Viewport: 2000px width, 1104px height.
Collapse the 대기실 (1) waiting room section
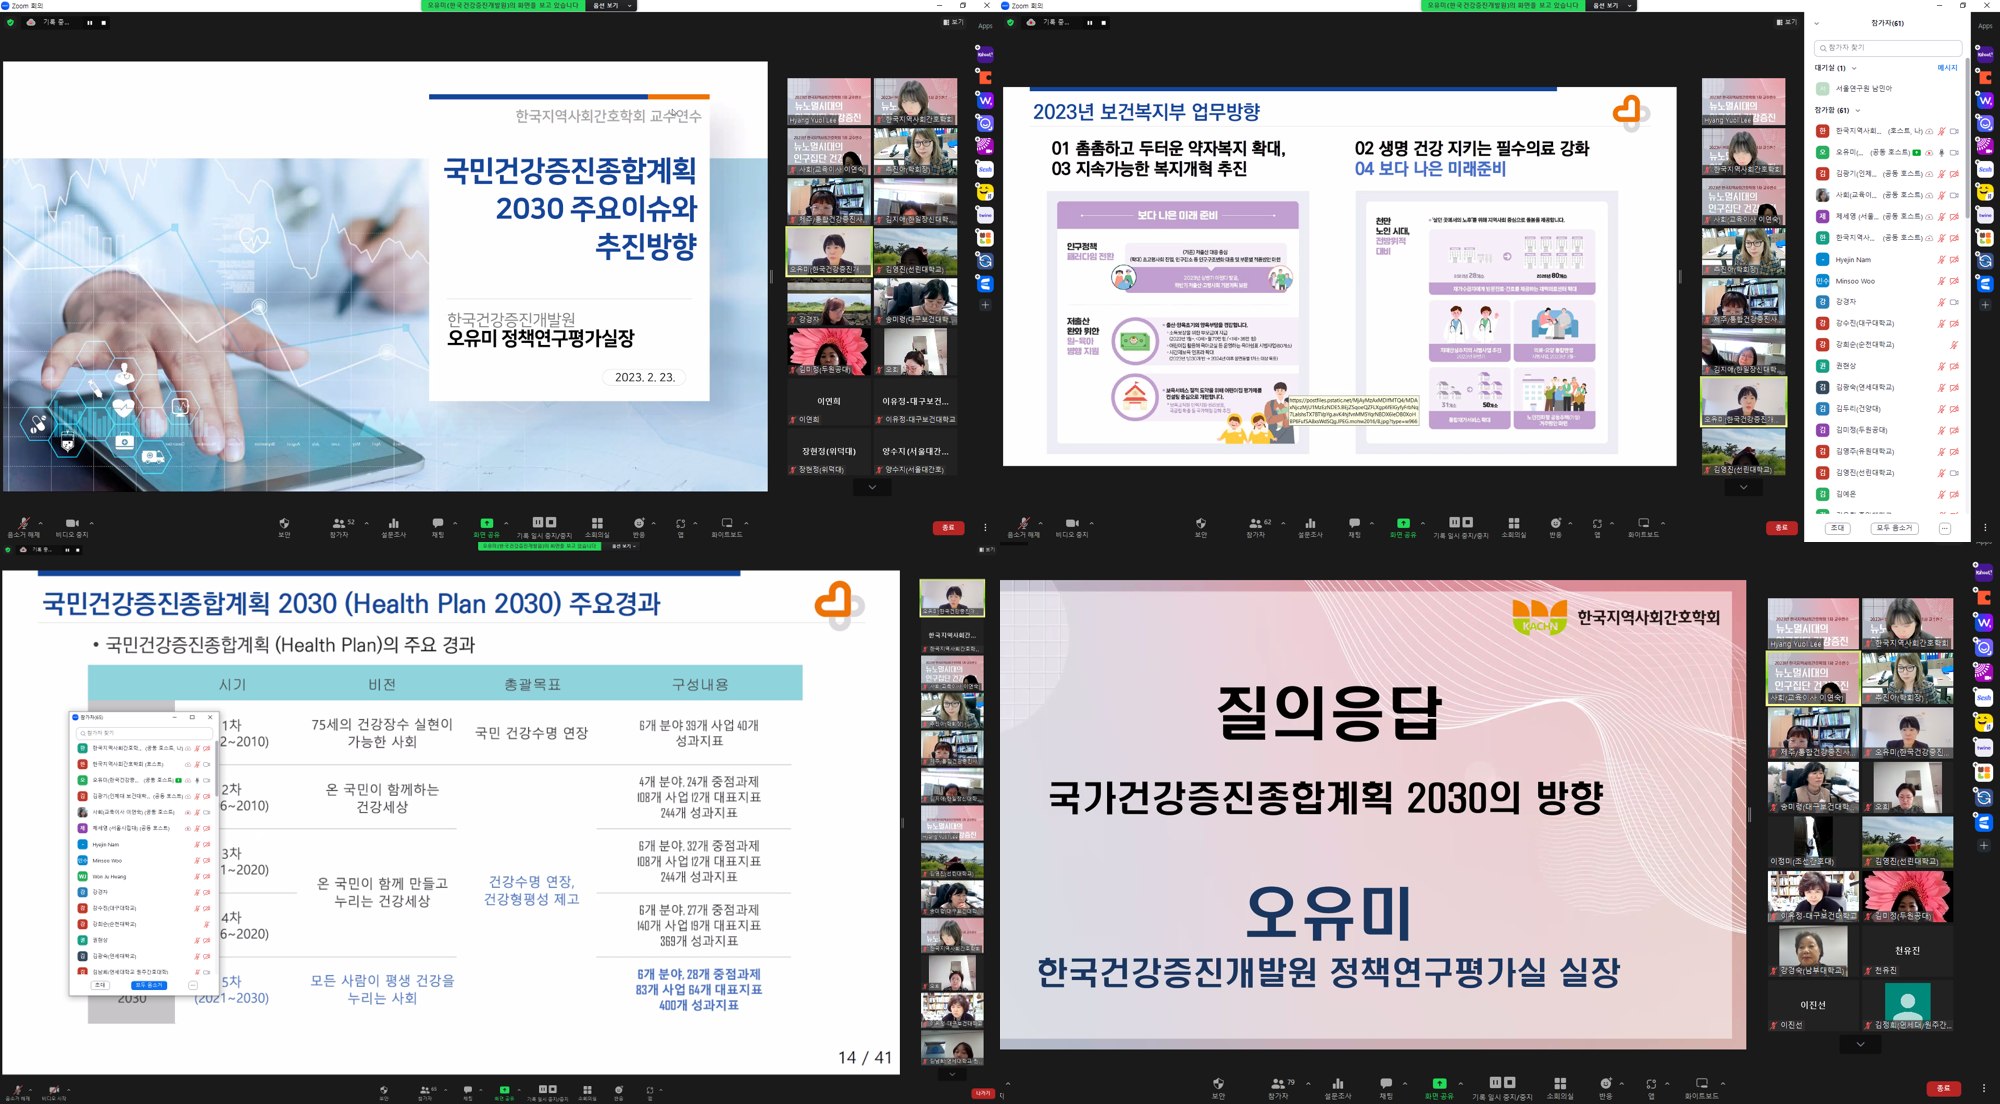[x=1854, y=68]
